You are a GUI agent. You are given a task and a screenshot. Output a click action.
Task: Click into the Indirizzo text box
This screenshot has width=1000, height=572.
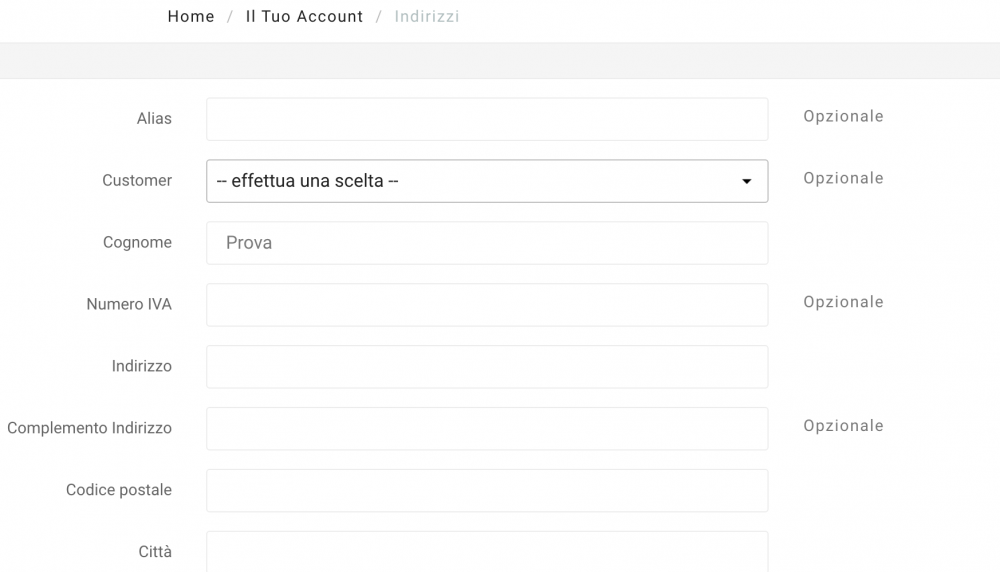[x=487, y=367]
